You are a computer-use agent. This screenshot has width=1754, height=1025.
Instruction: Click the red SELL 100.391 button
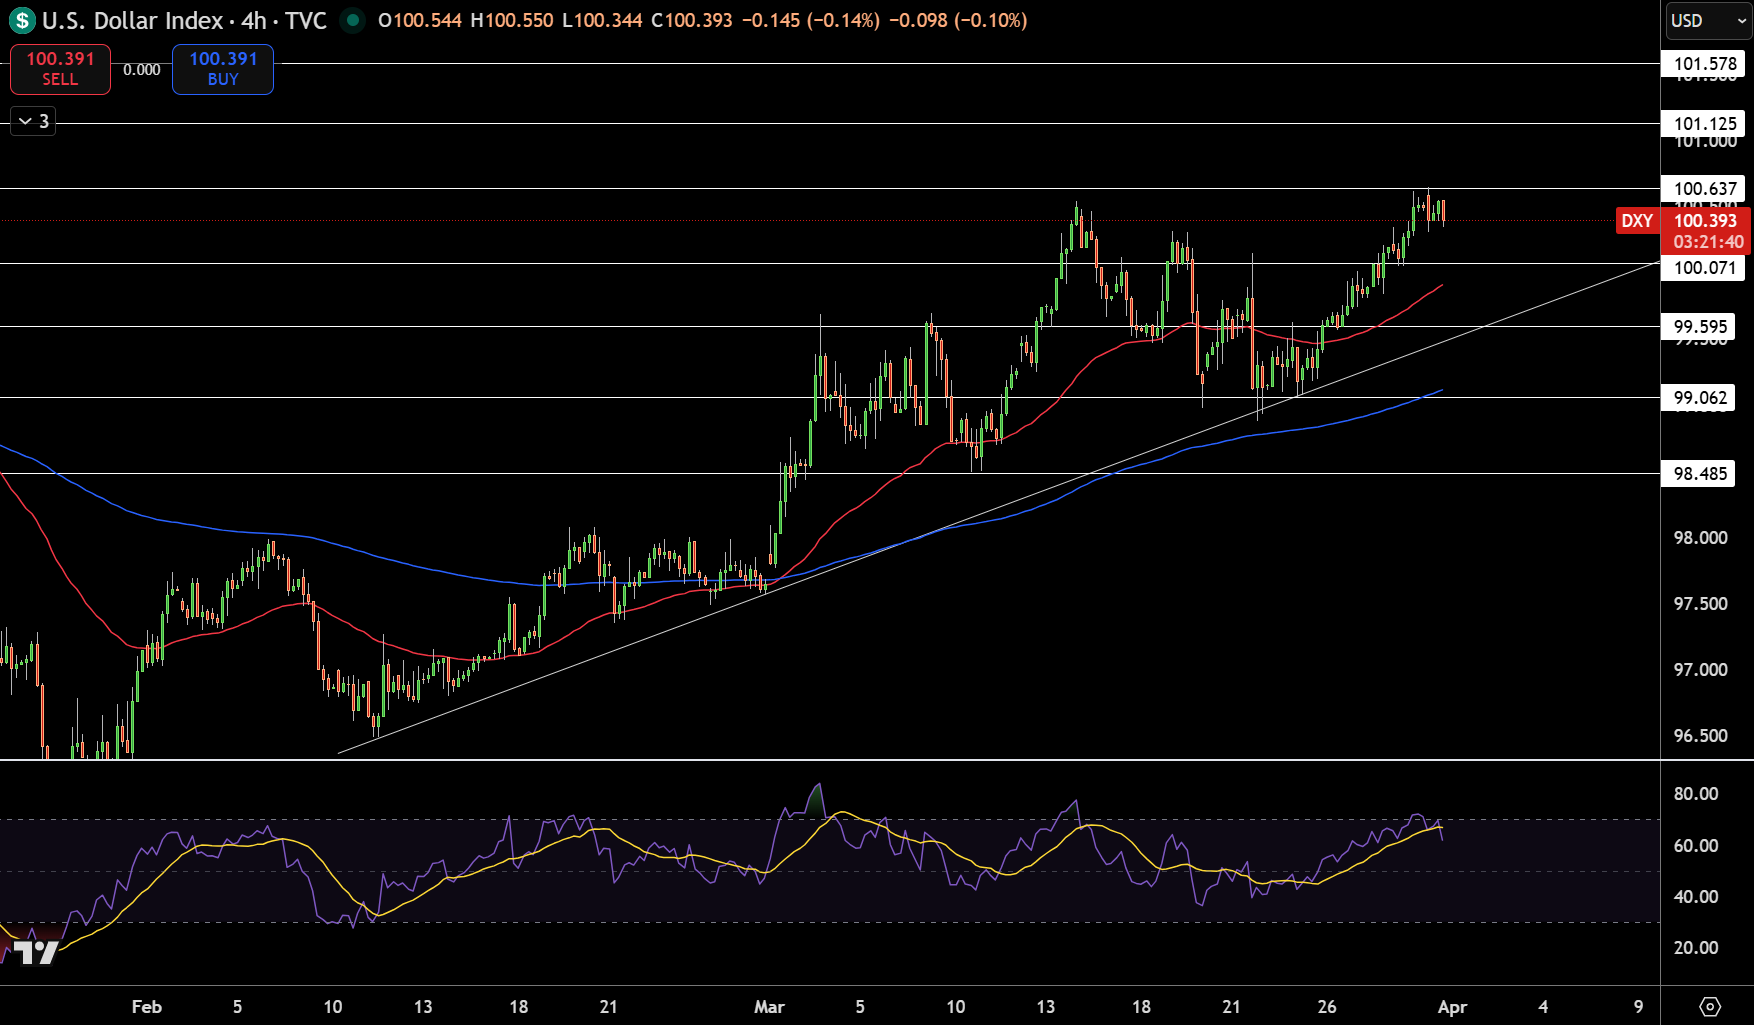(x=60, y=69)
